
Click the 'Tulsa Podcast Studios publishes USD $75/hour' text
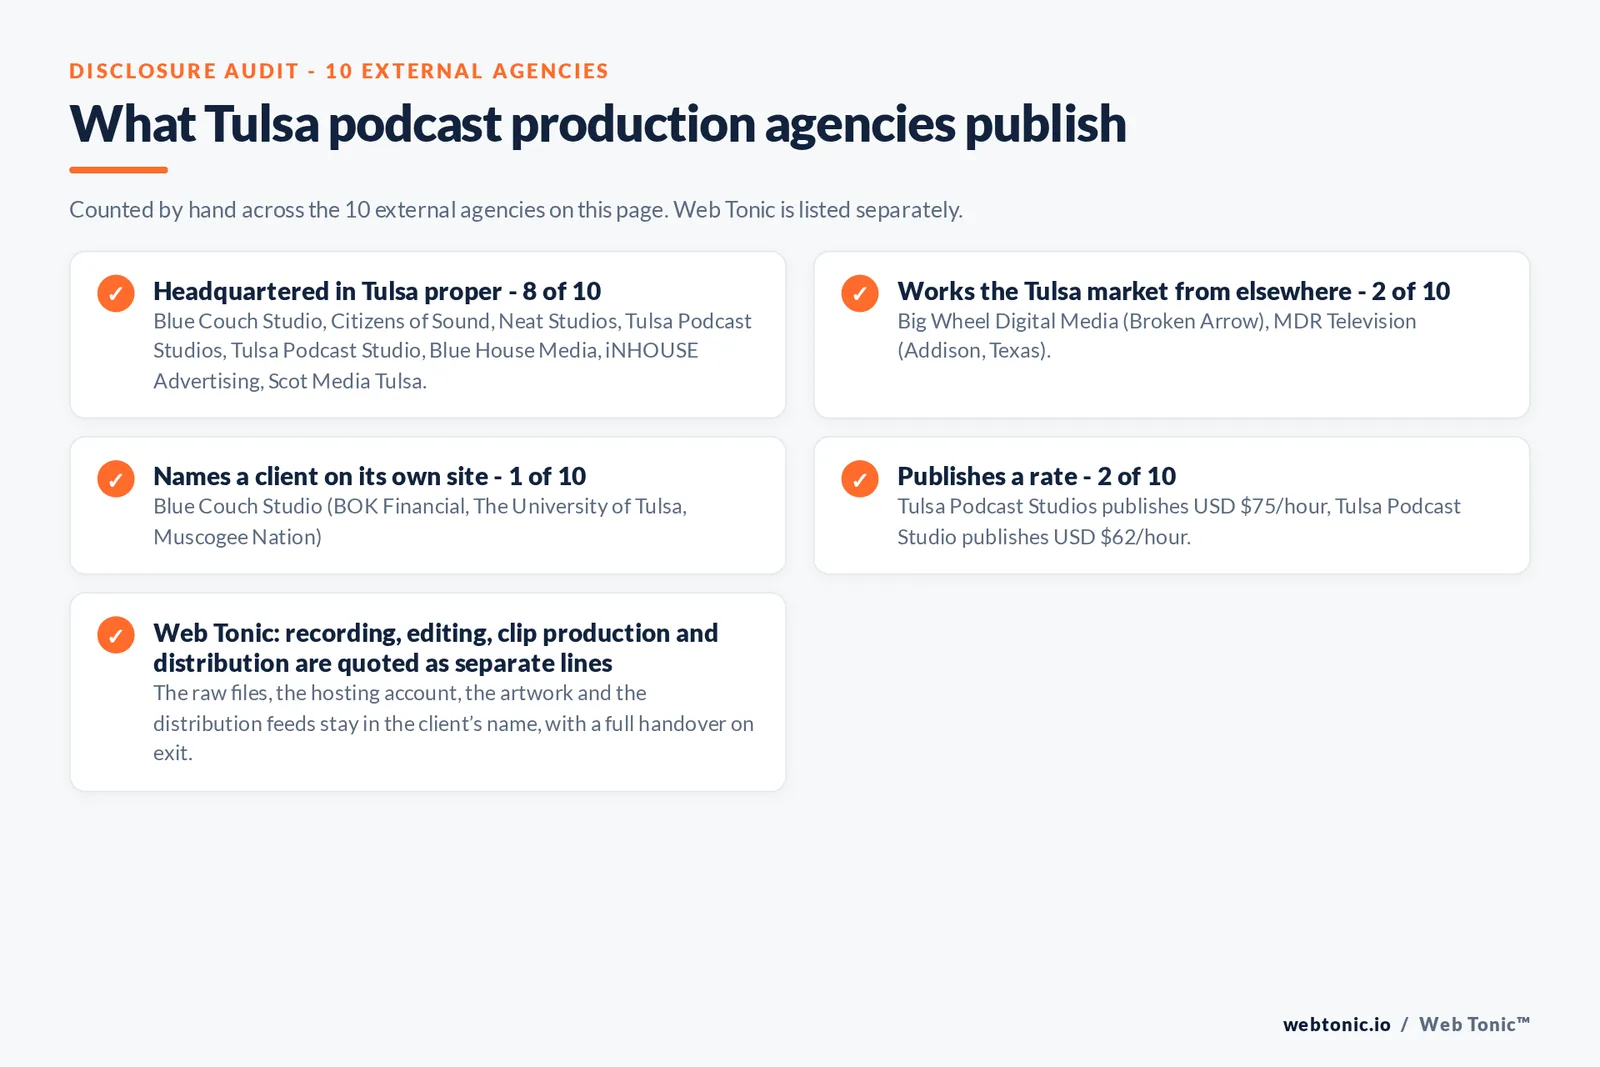coord(1179,521)
